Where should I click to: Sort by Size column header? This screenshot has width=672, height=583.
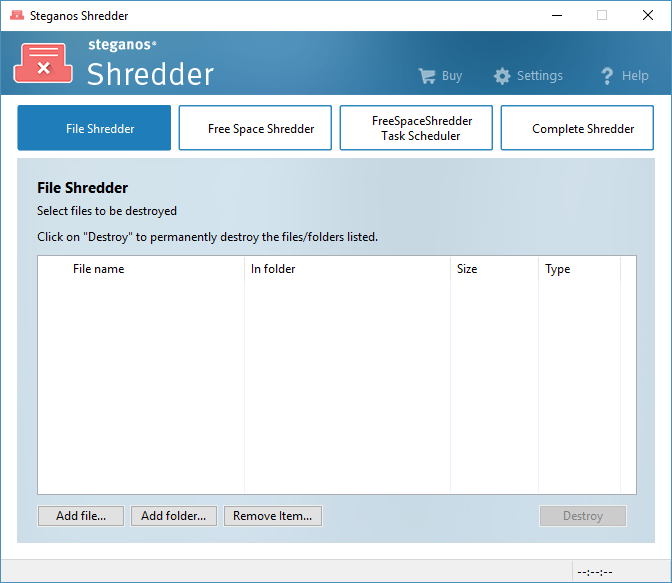[x=495, y=269]
